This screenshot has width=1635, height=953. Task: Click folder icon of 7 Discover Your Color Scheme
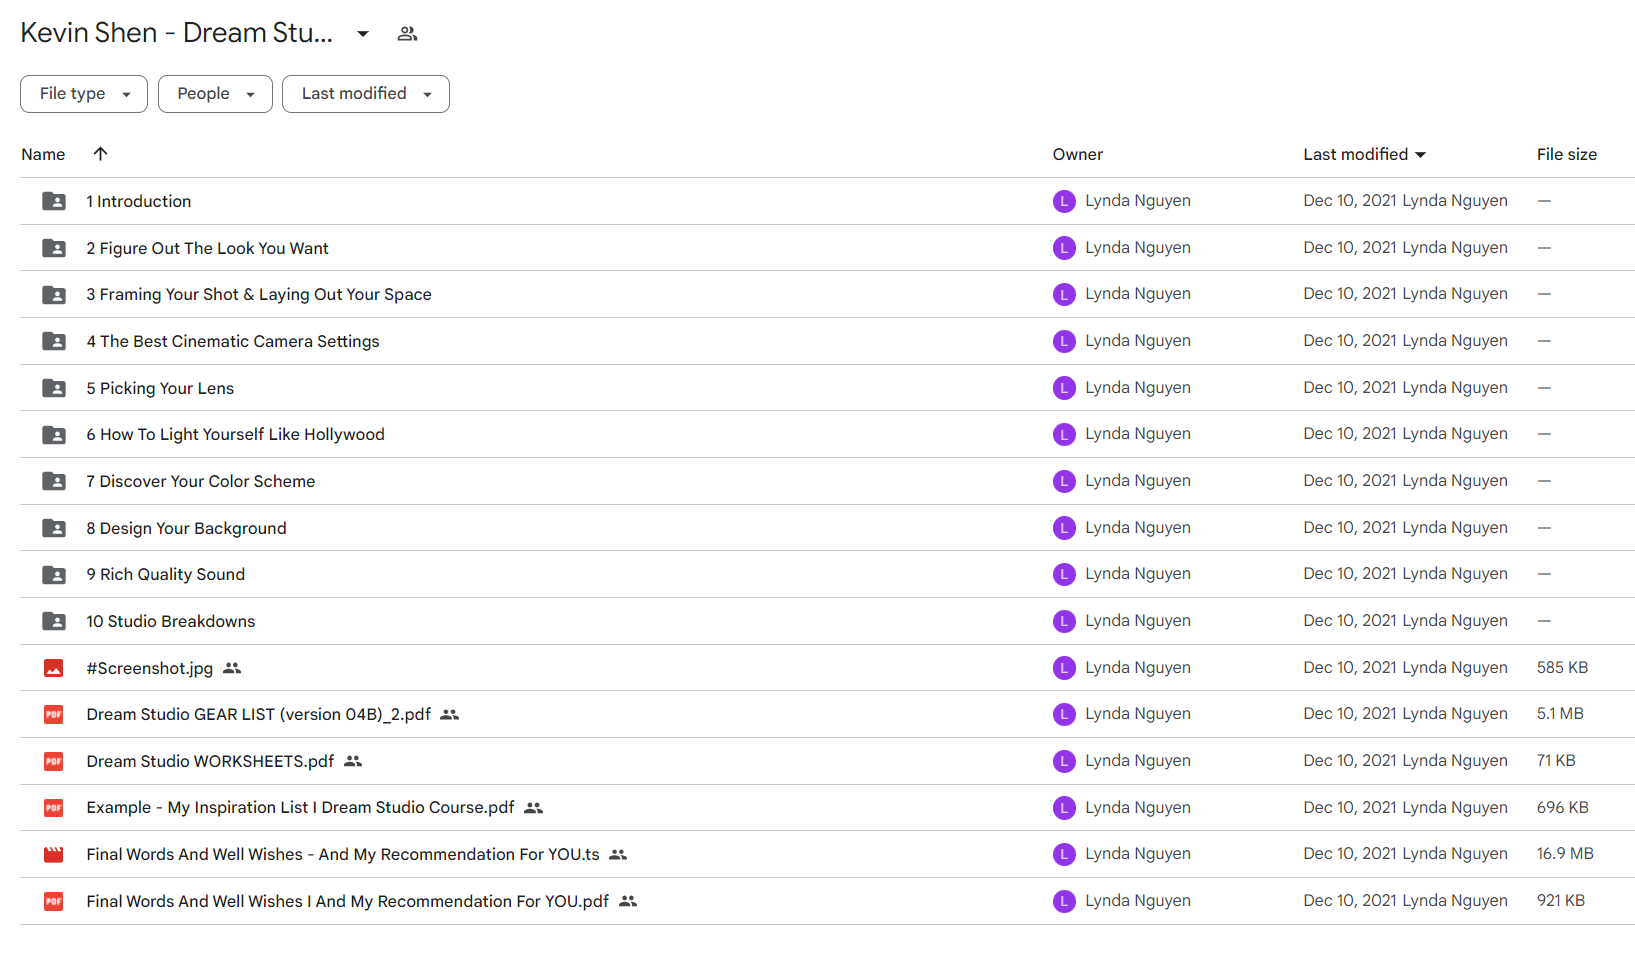tap(54, 481)
